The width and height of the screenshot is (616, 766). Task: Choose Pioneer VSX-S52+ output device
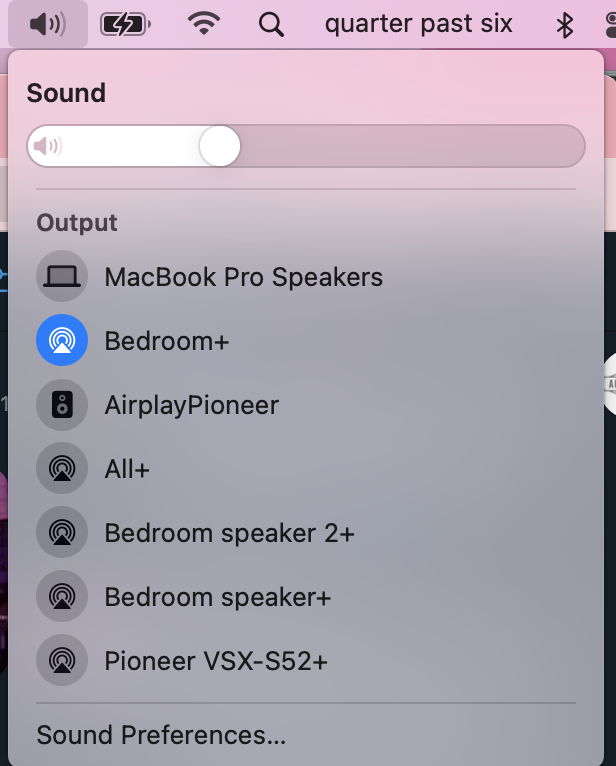click(x=306, y=660)
